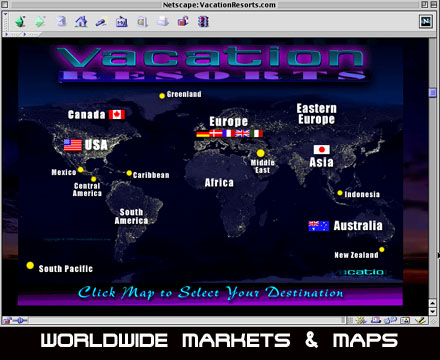
Task: Expand the second collapsed toolbar tab
Action: coord(31,34)
